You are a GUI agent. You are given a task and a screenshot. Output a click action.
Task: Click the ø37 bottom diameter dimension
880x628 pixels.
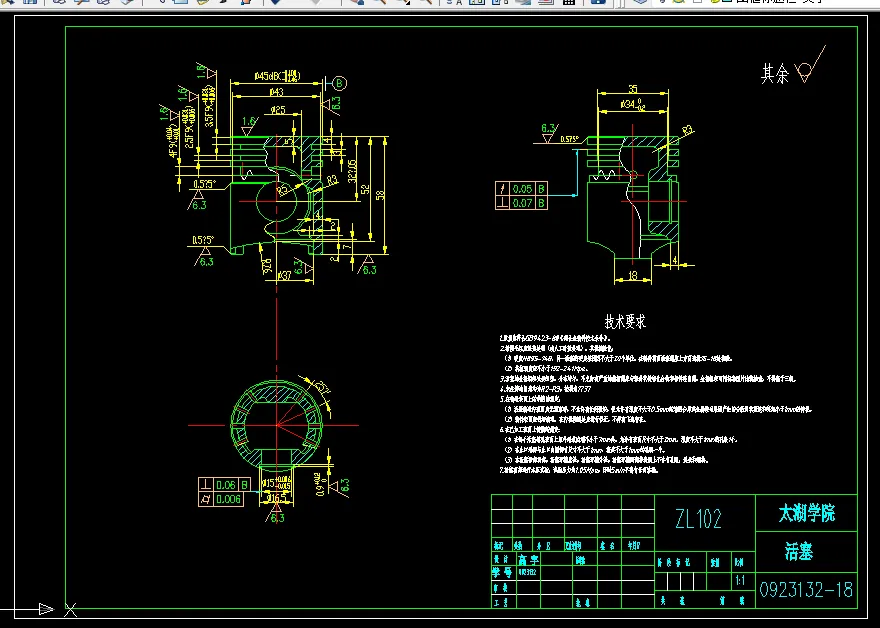[x=285, y=276]
